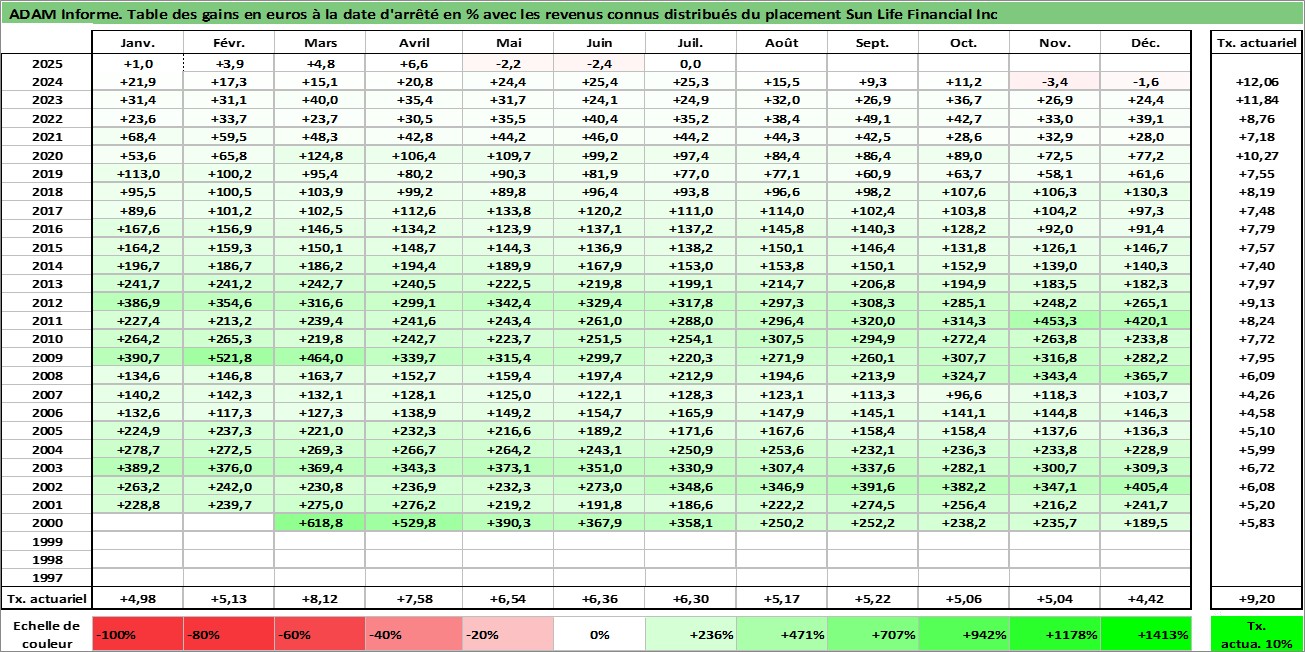This screenshot has width=1305, height=652.
Task: Click the +236% light green swatch
Action: click(x=690, y=634)
